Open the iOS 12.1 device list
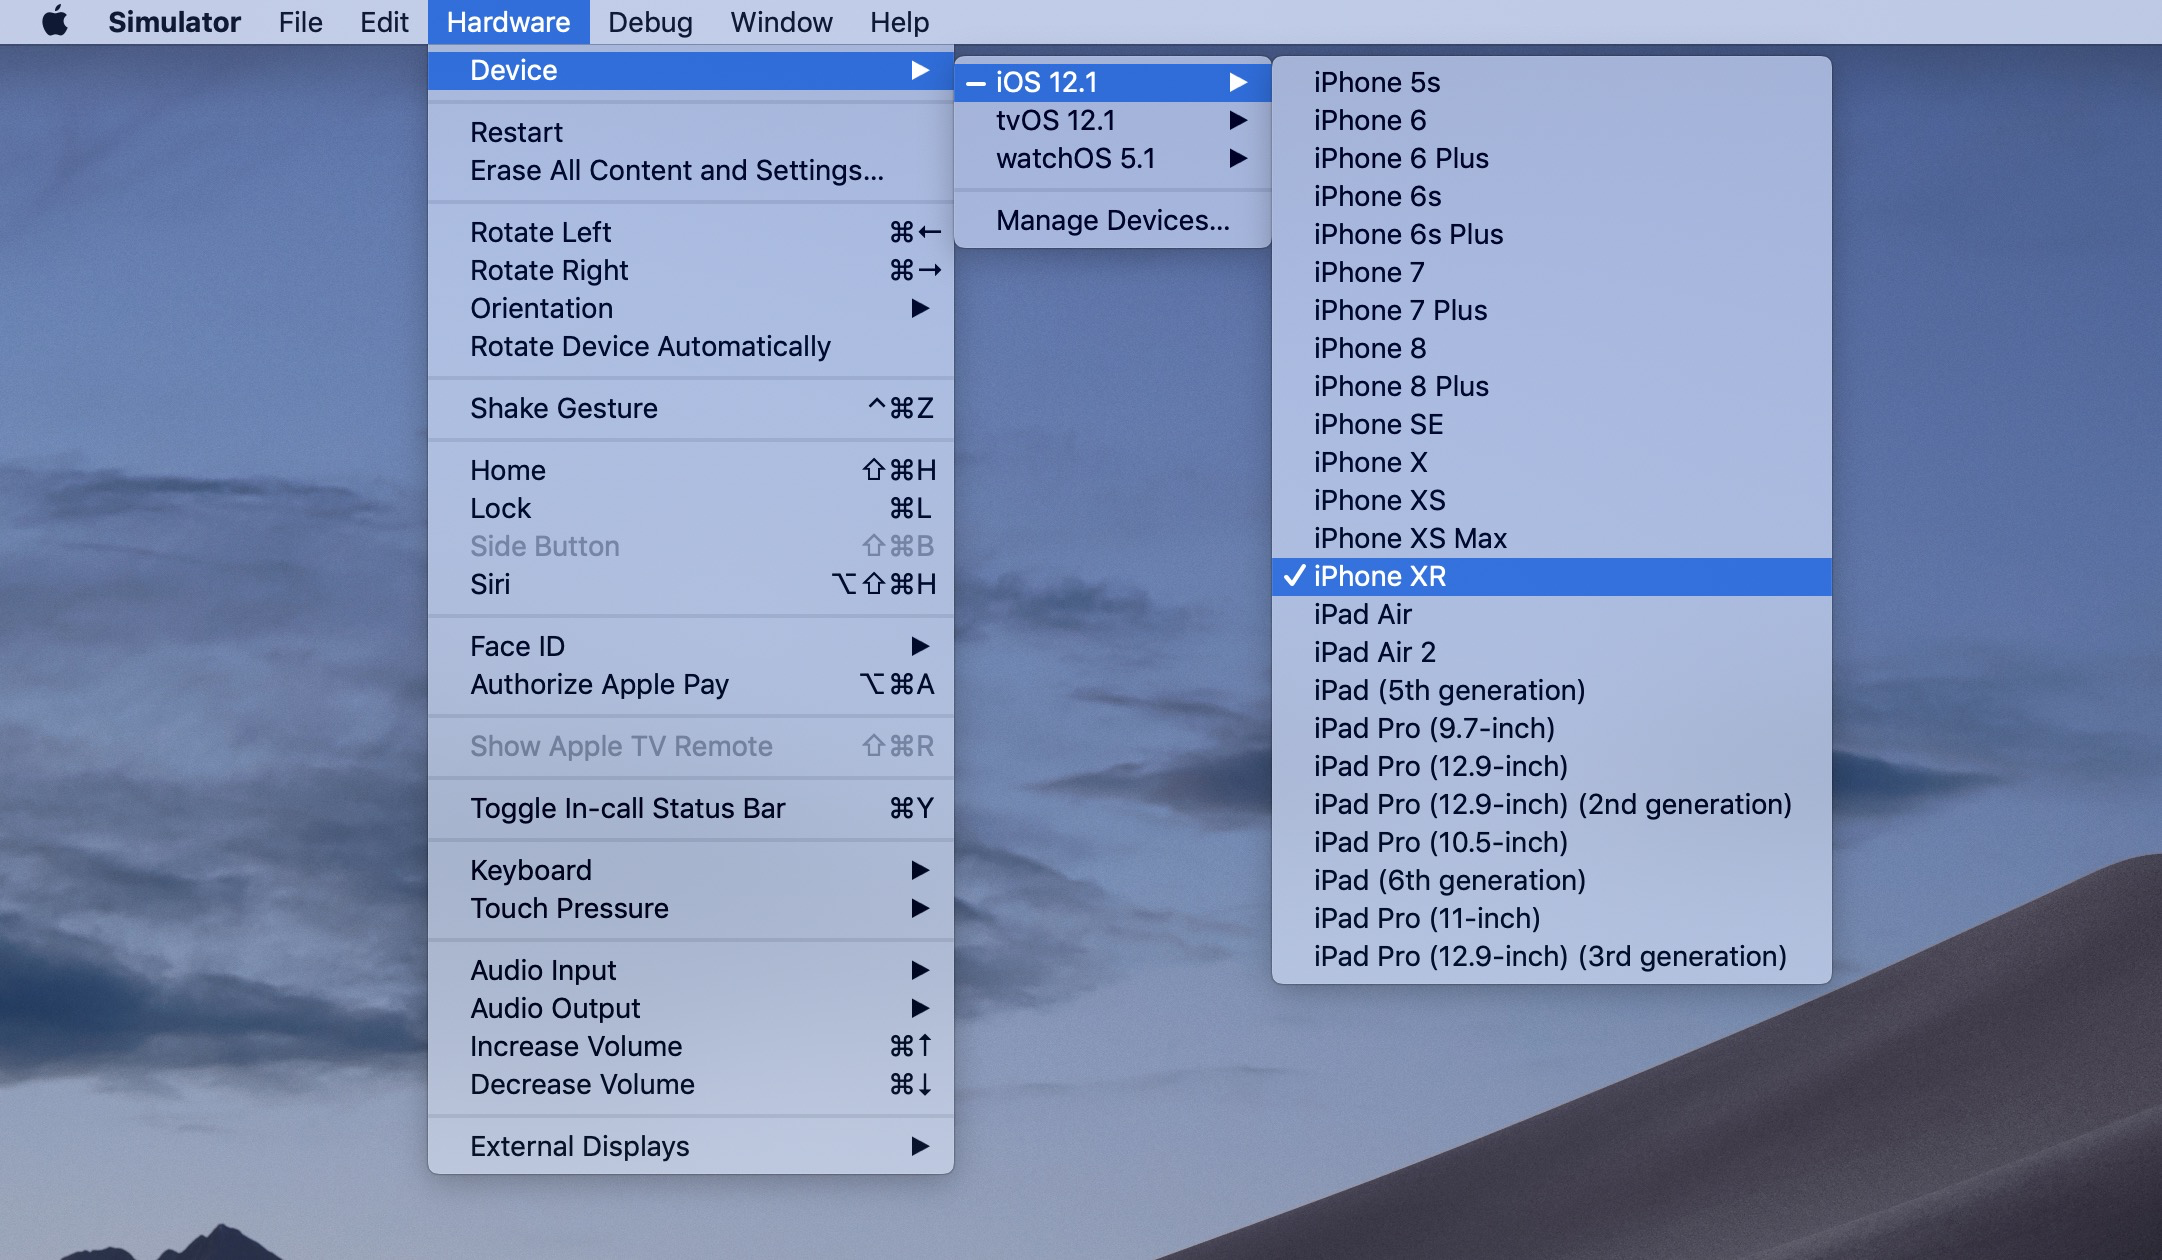The image size is (2162, 1260). 1112,82
